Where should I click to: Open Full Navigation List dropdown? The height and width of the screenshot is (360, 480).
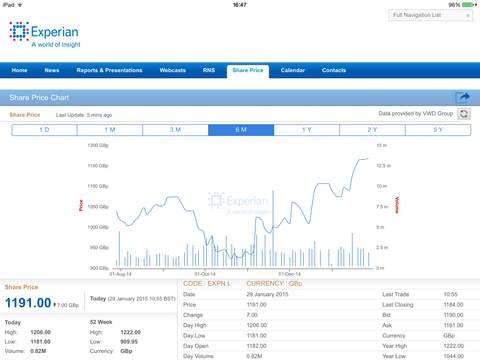(430, 15)
